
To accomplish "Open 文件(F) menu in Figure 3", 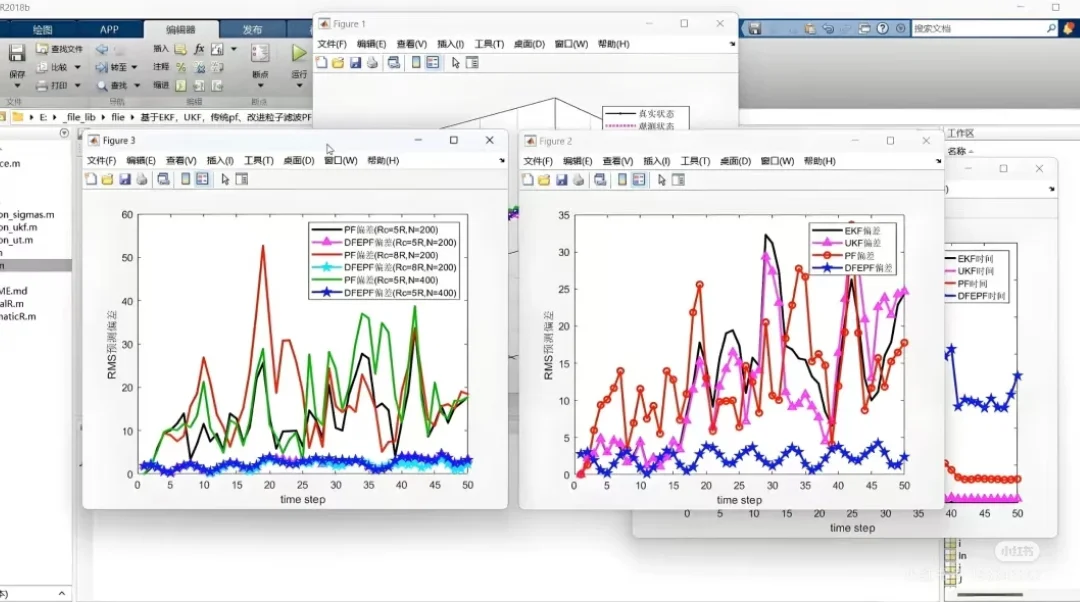I will [x=101, y=160].
